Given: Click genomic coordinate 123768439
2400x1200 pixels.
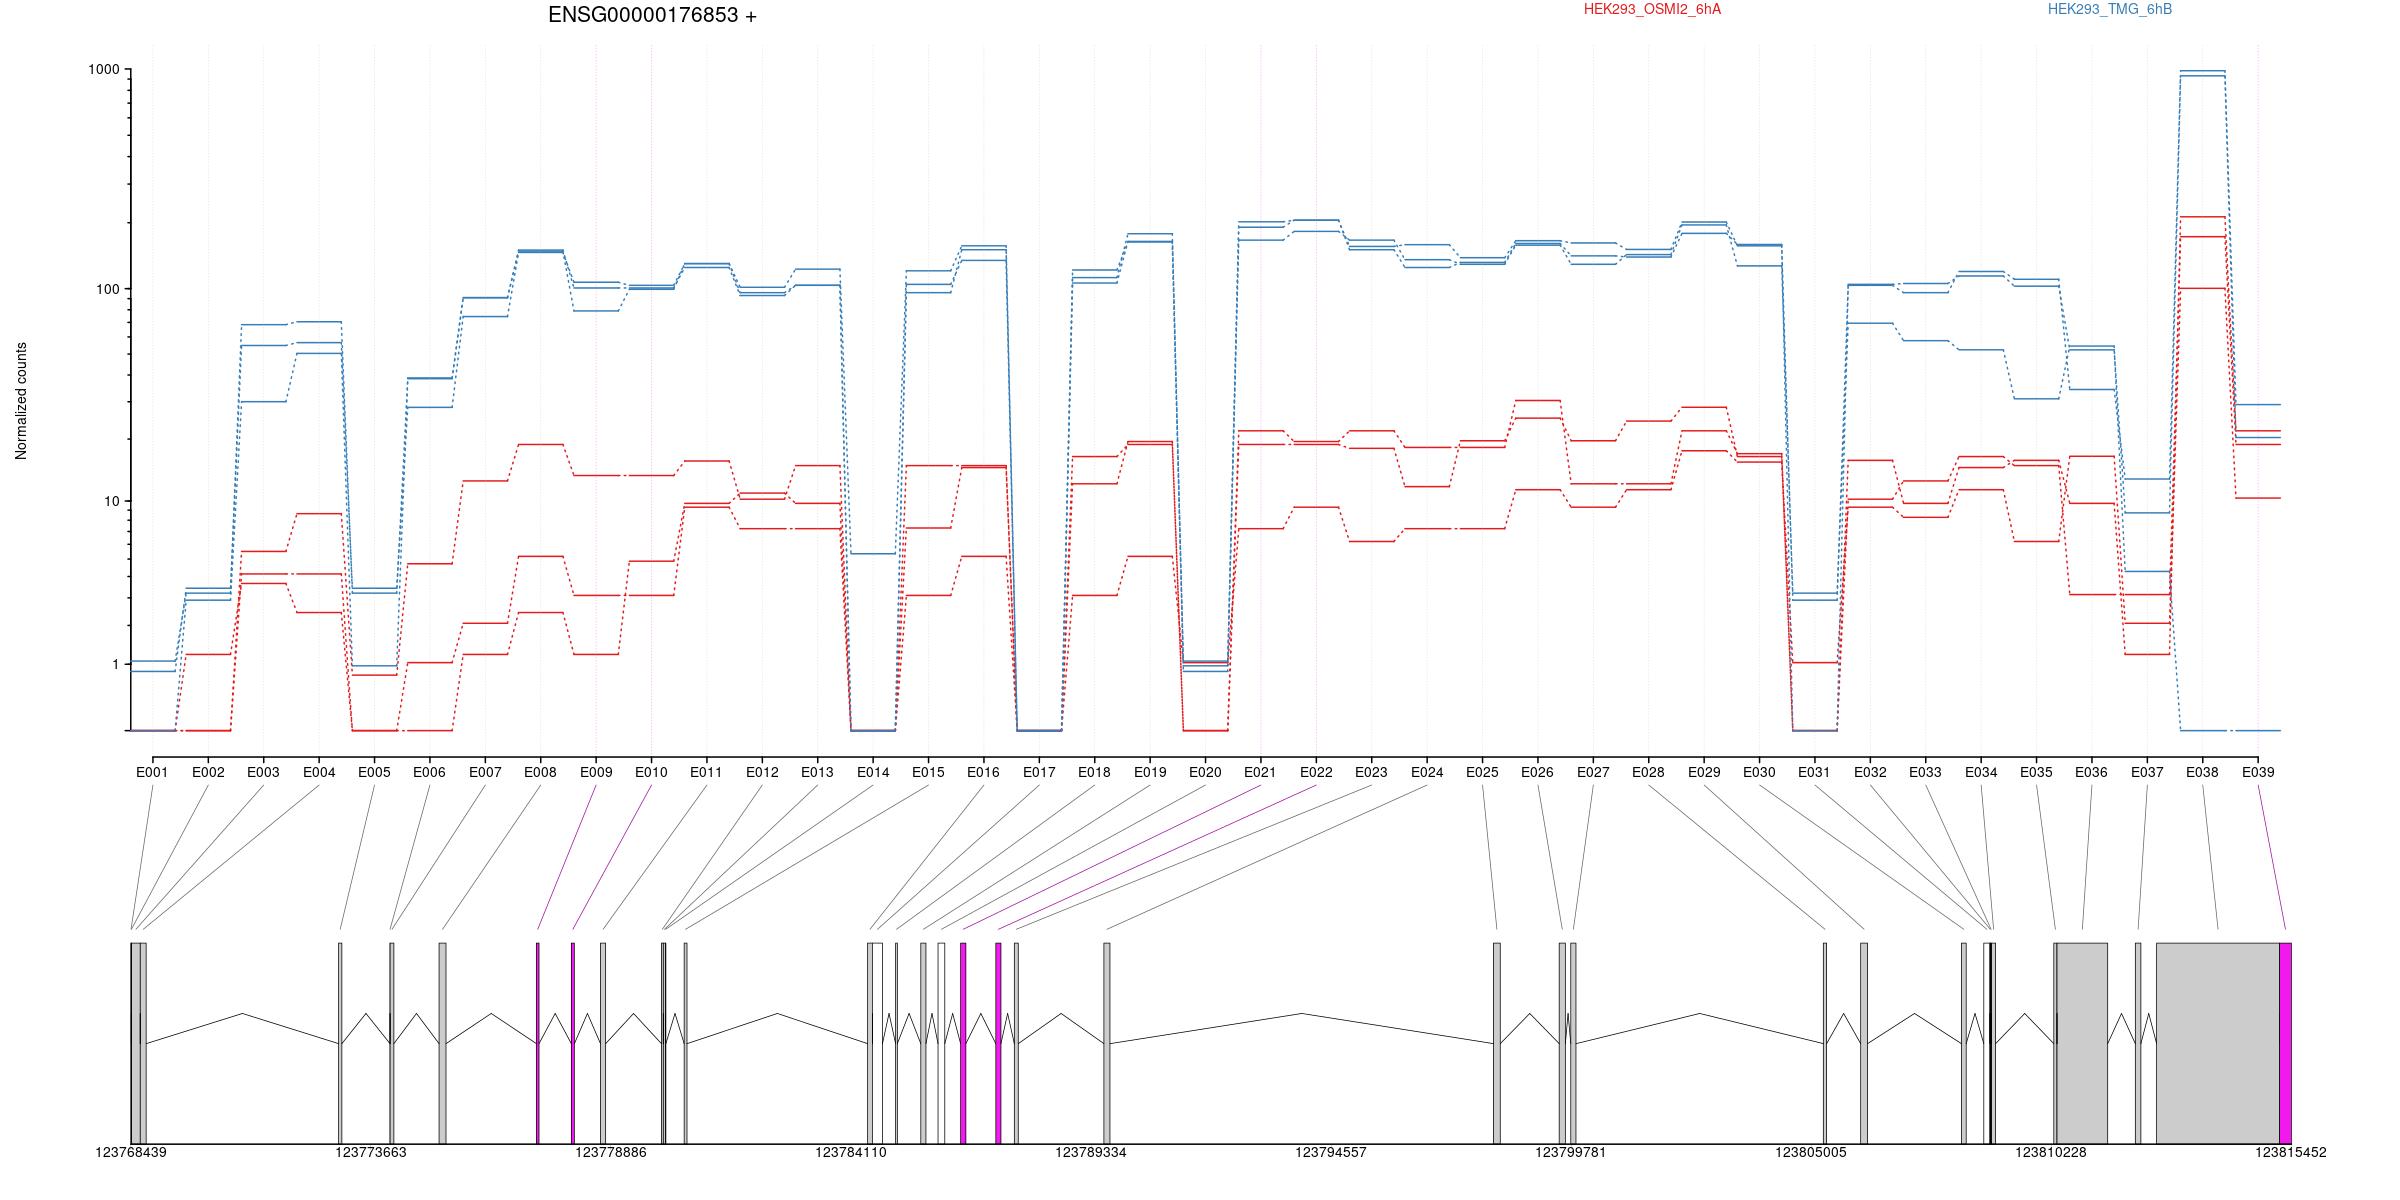Looking at the screenshot, I should tap(131, 1152).
